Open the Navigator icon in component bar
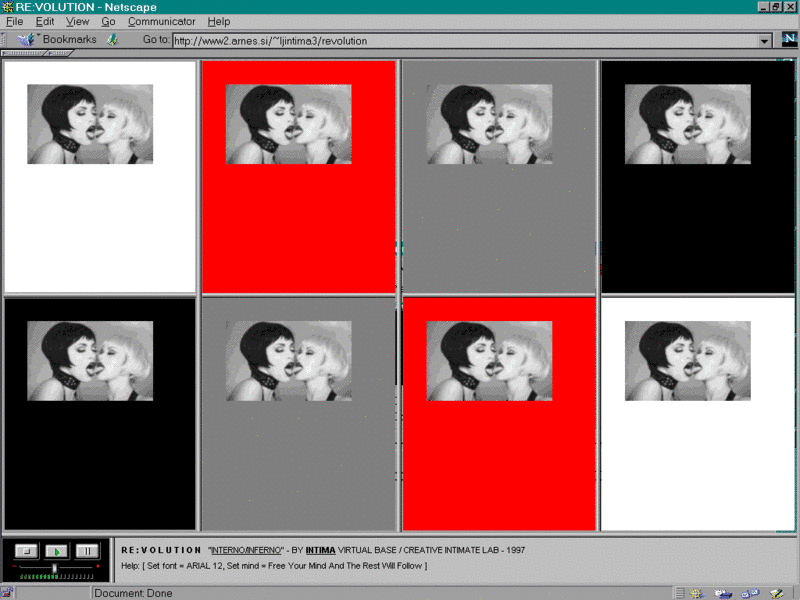800x600 pixels. [x=697, y=593]
